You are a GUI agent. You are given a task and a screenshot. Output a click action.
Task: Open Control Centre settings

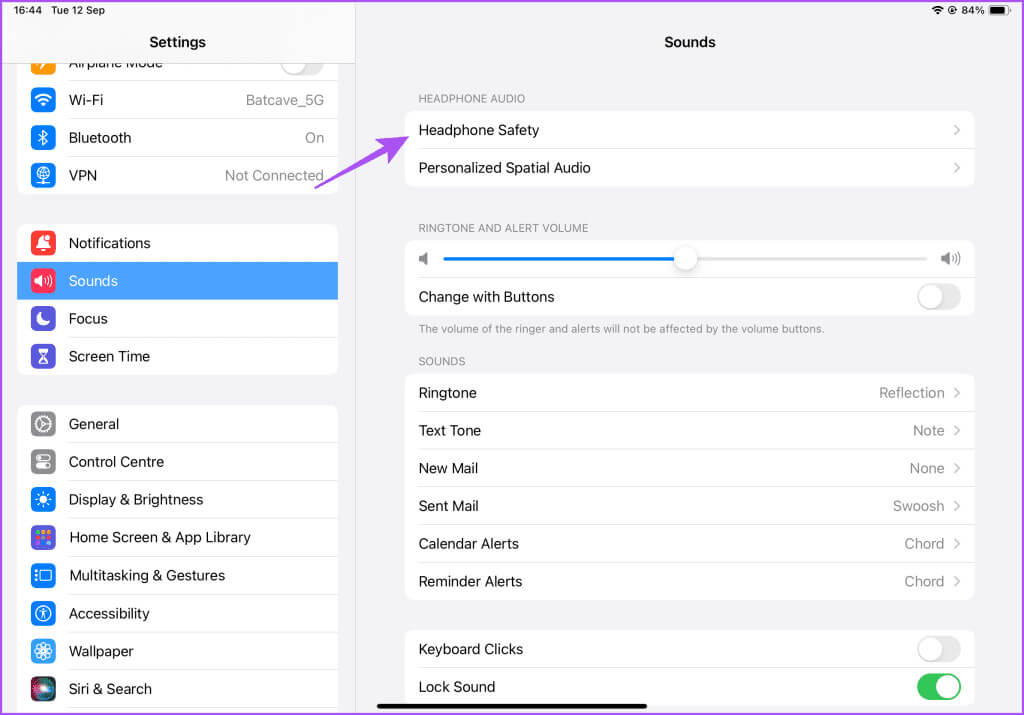[x=116, y=462]
